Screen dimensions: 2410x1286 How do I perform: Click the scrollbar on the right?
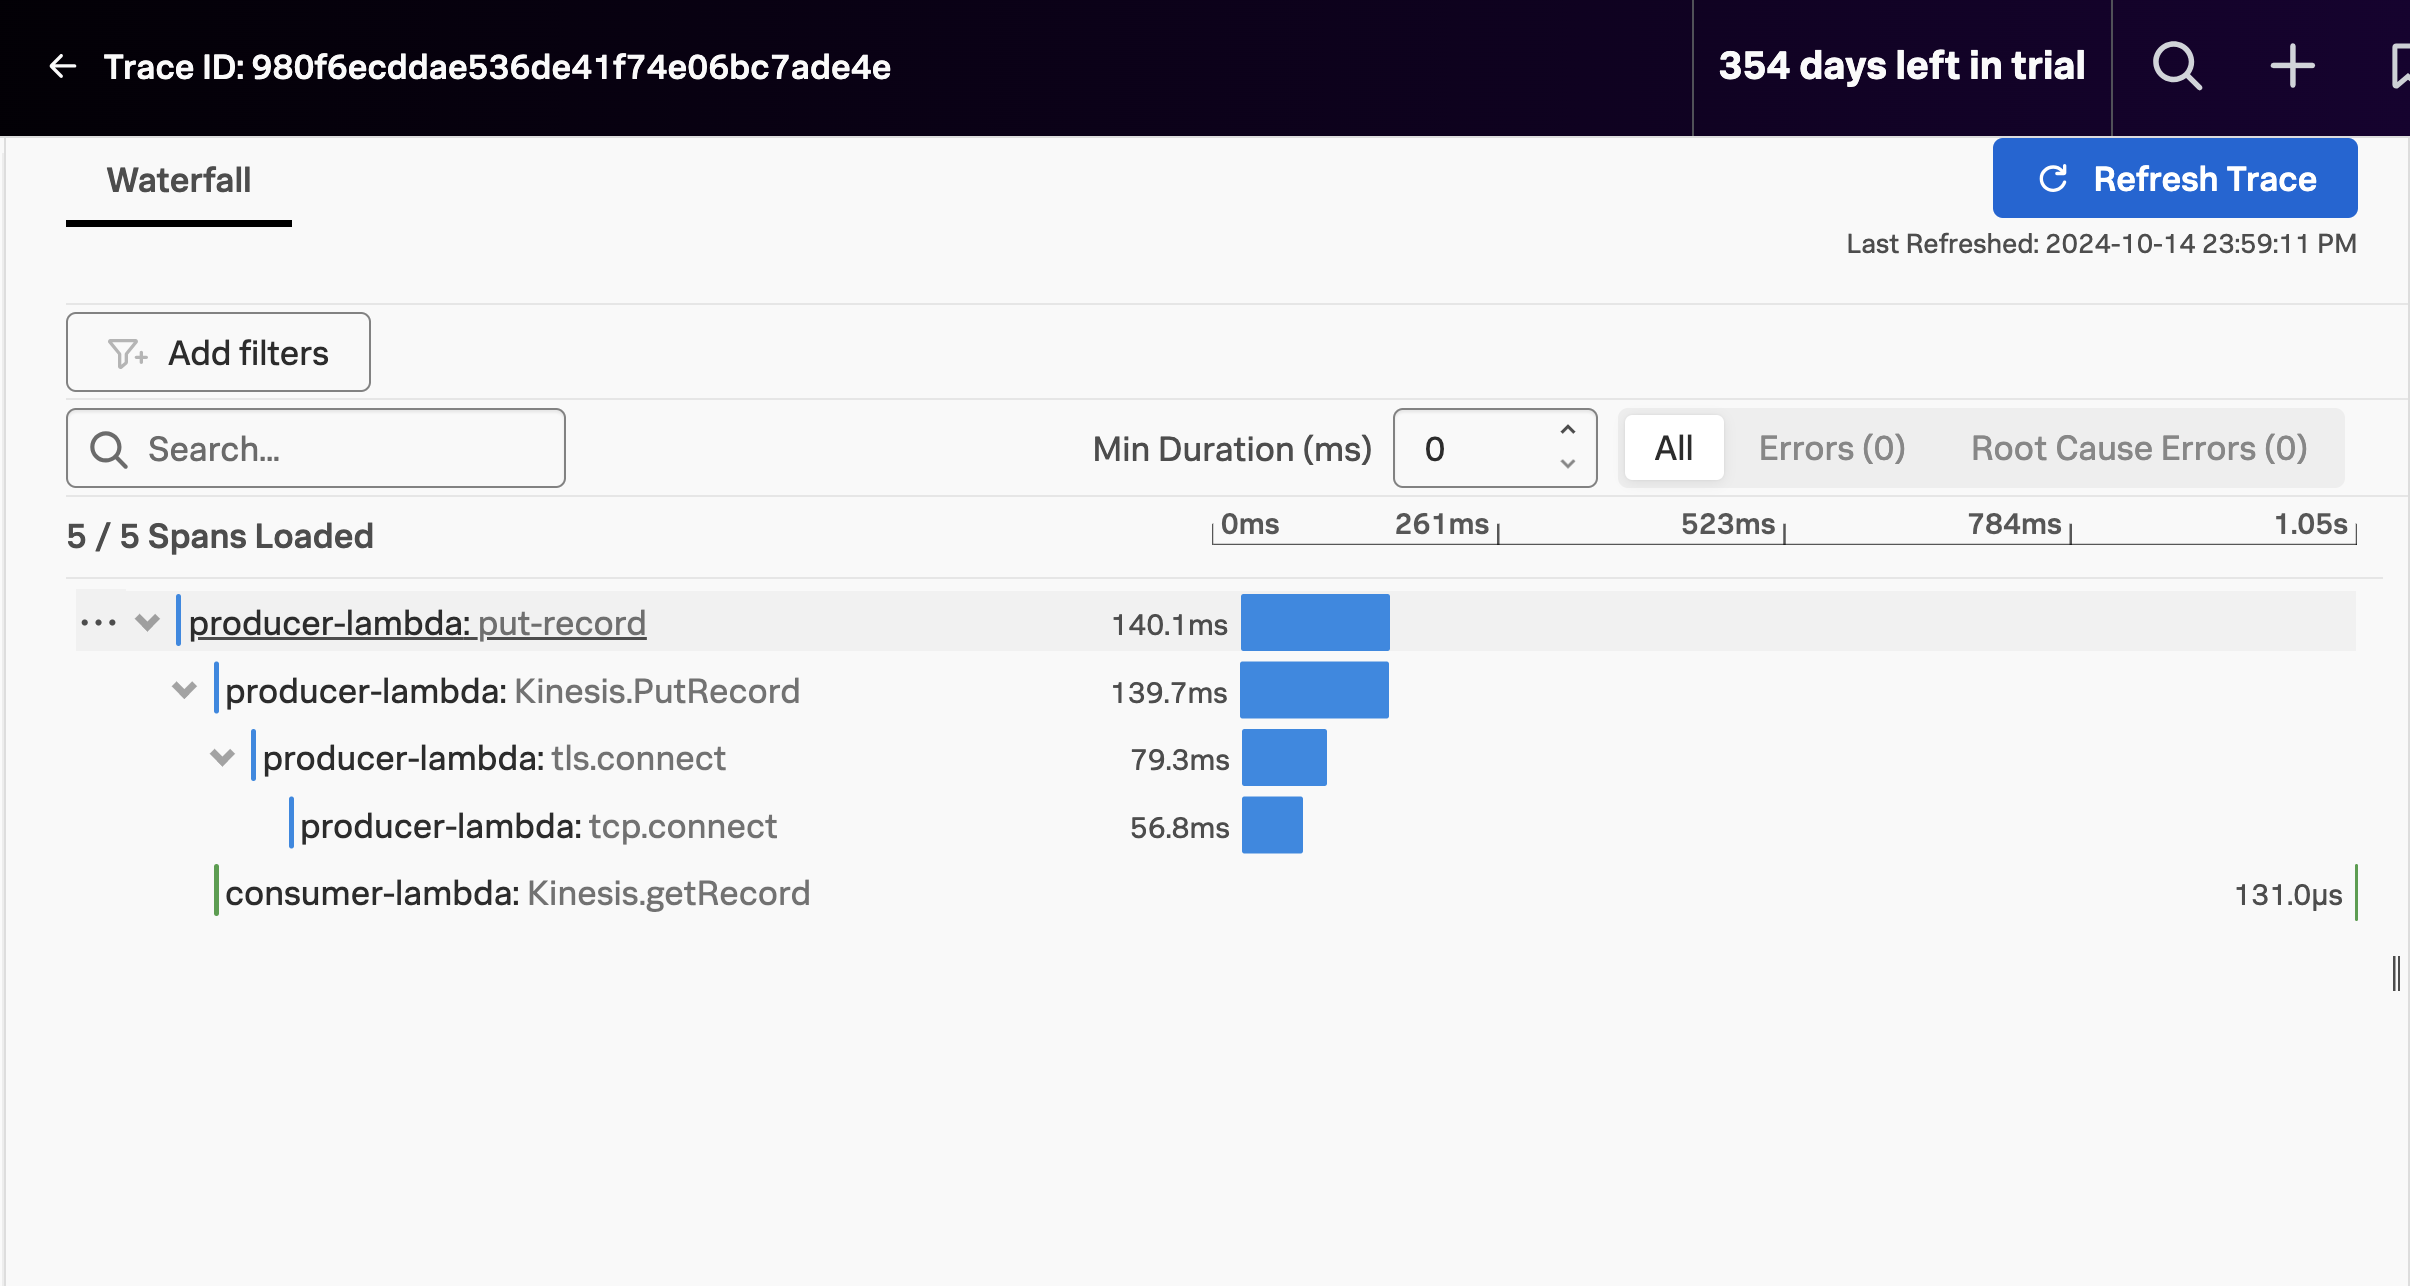pos(2396,969)
